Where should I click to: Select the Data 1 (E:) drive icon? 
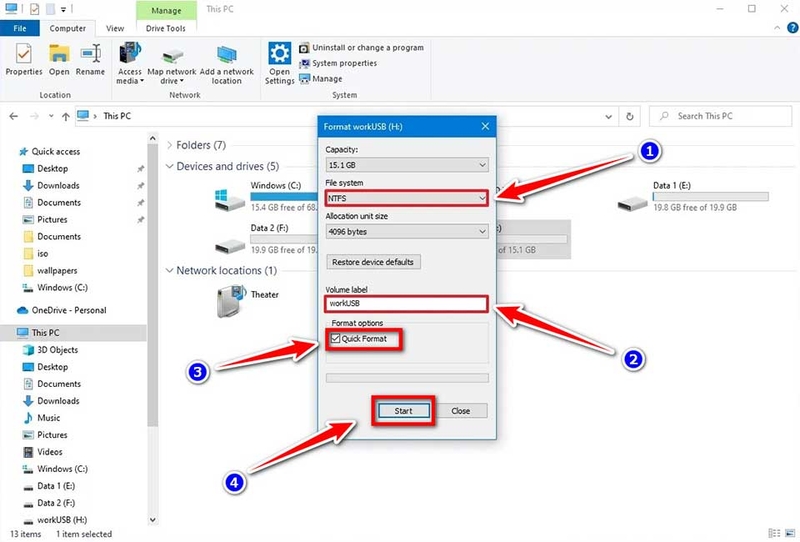tap(632, 203)
